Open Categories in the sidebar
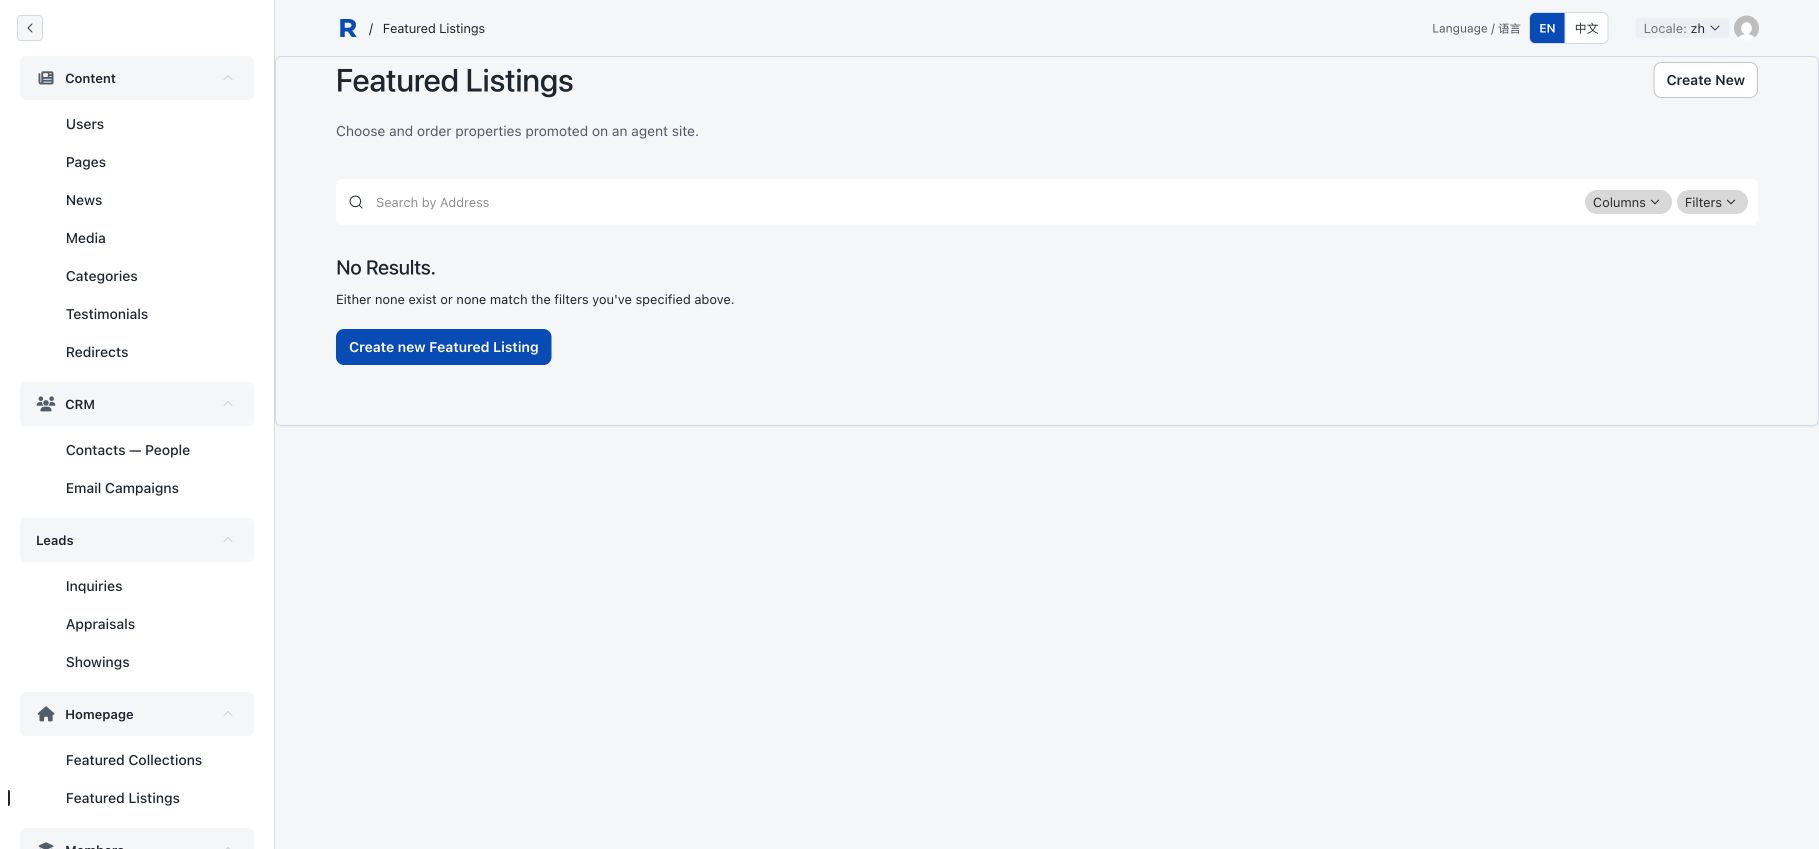 point(102,276)
